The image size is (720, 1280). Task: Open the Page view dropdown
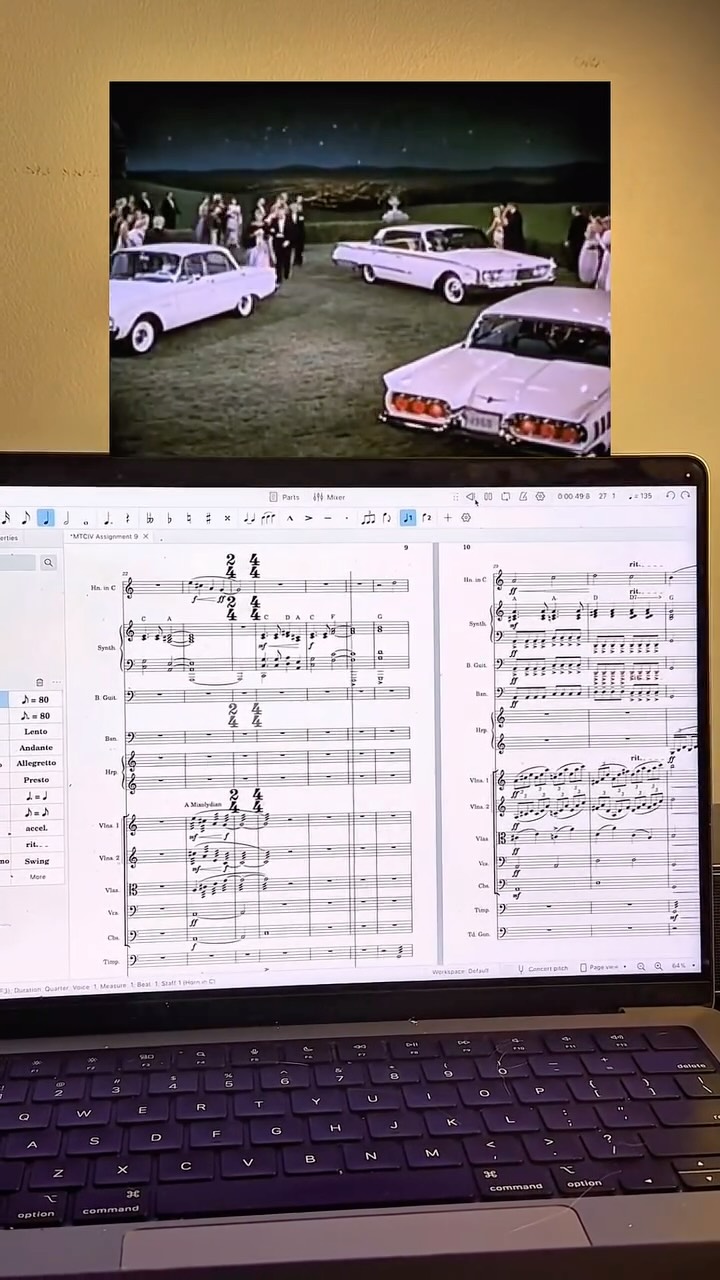point(603,967)
